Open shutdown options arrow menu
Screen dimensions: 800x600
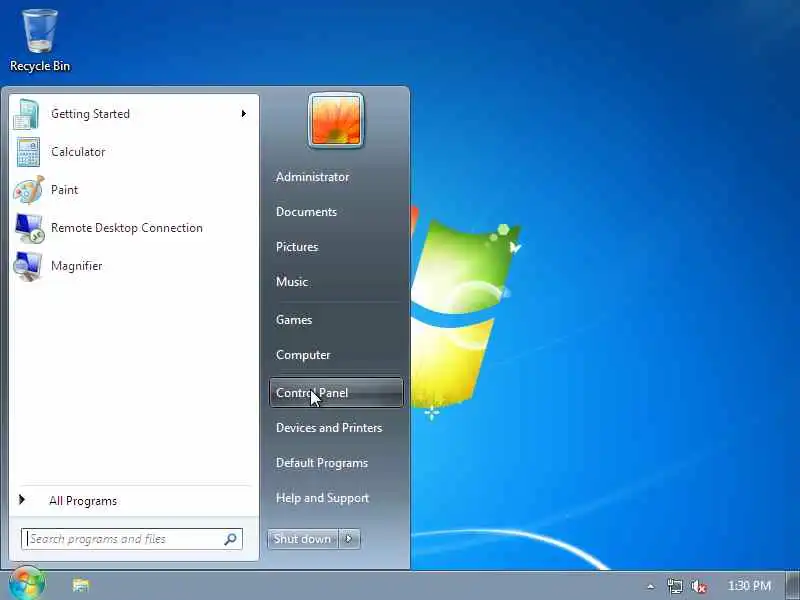point(349,539)
